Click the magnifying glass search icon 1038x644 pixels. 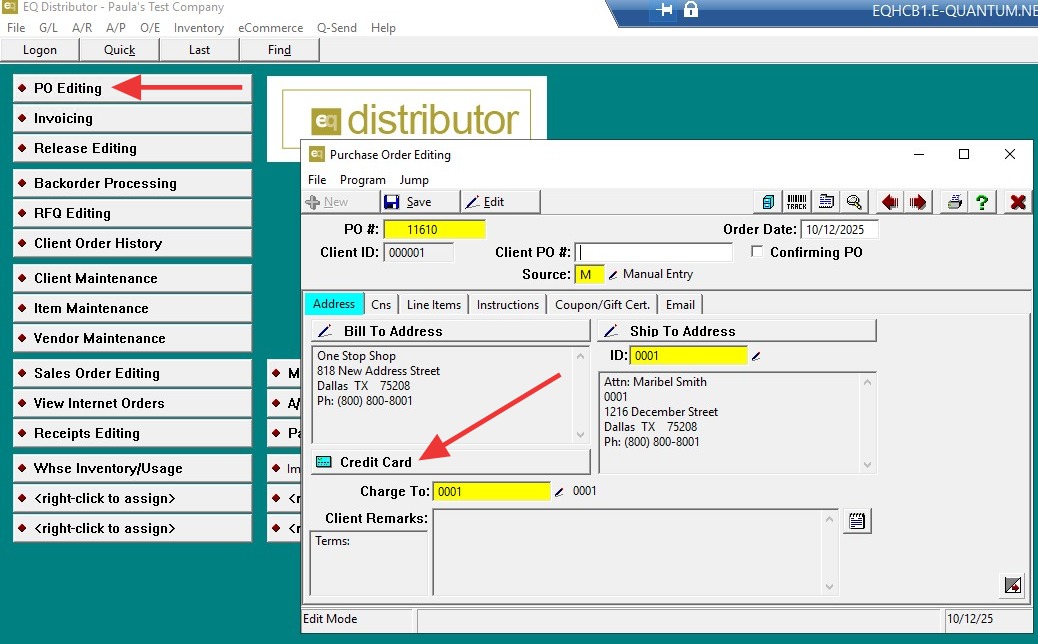point(854,202)
